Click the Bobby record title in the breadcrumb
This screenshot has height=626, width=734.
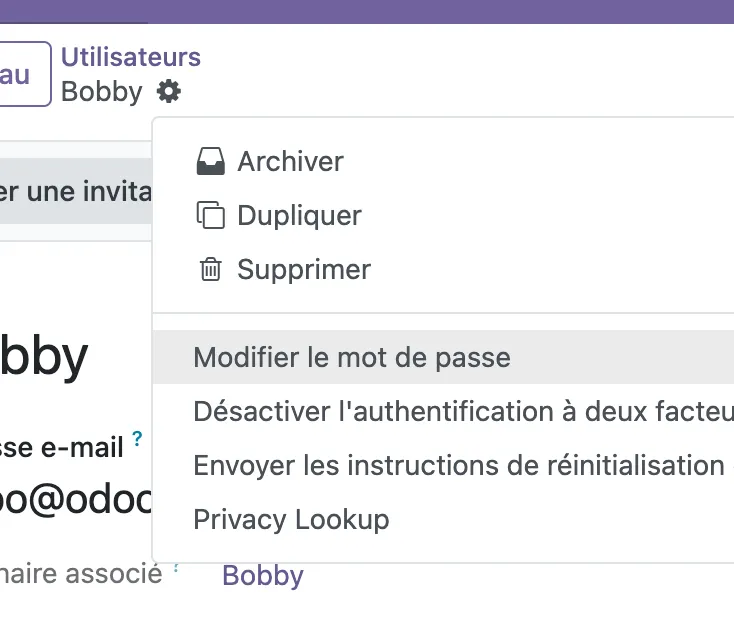point(102,91)
